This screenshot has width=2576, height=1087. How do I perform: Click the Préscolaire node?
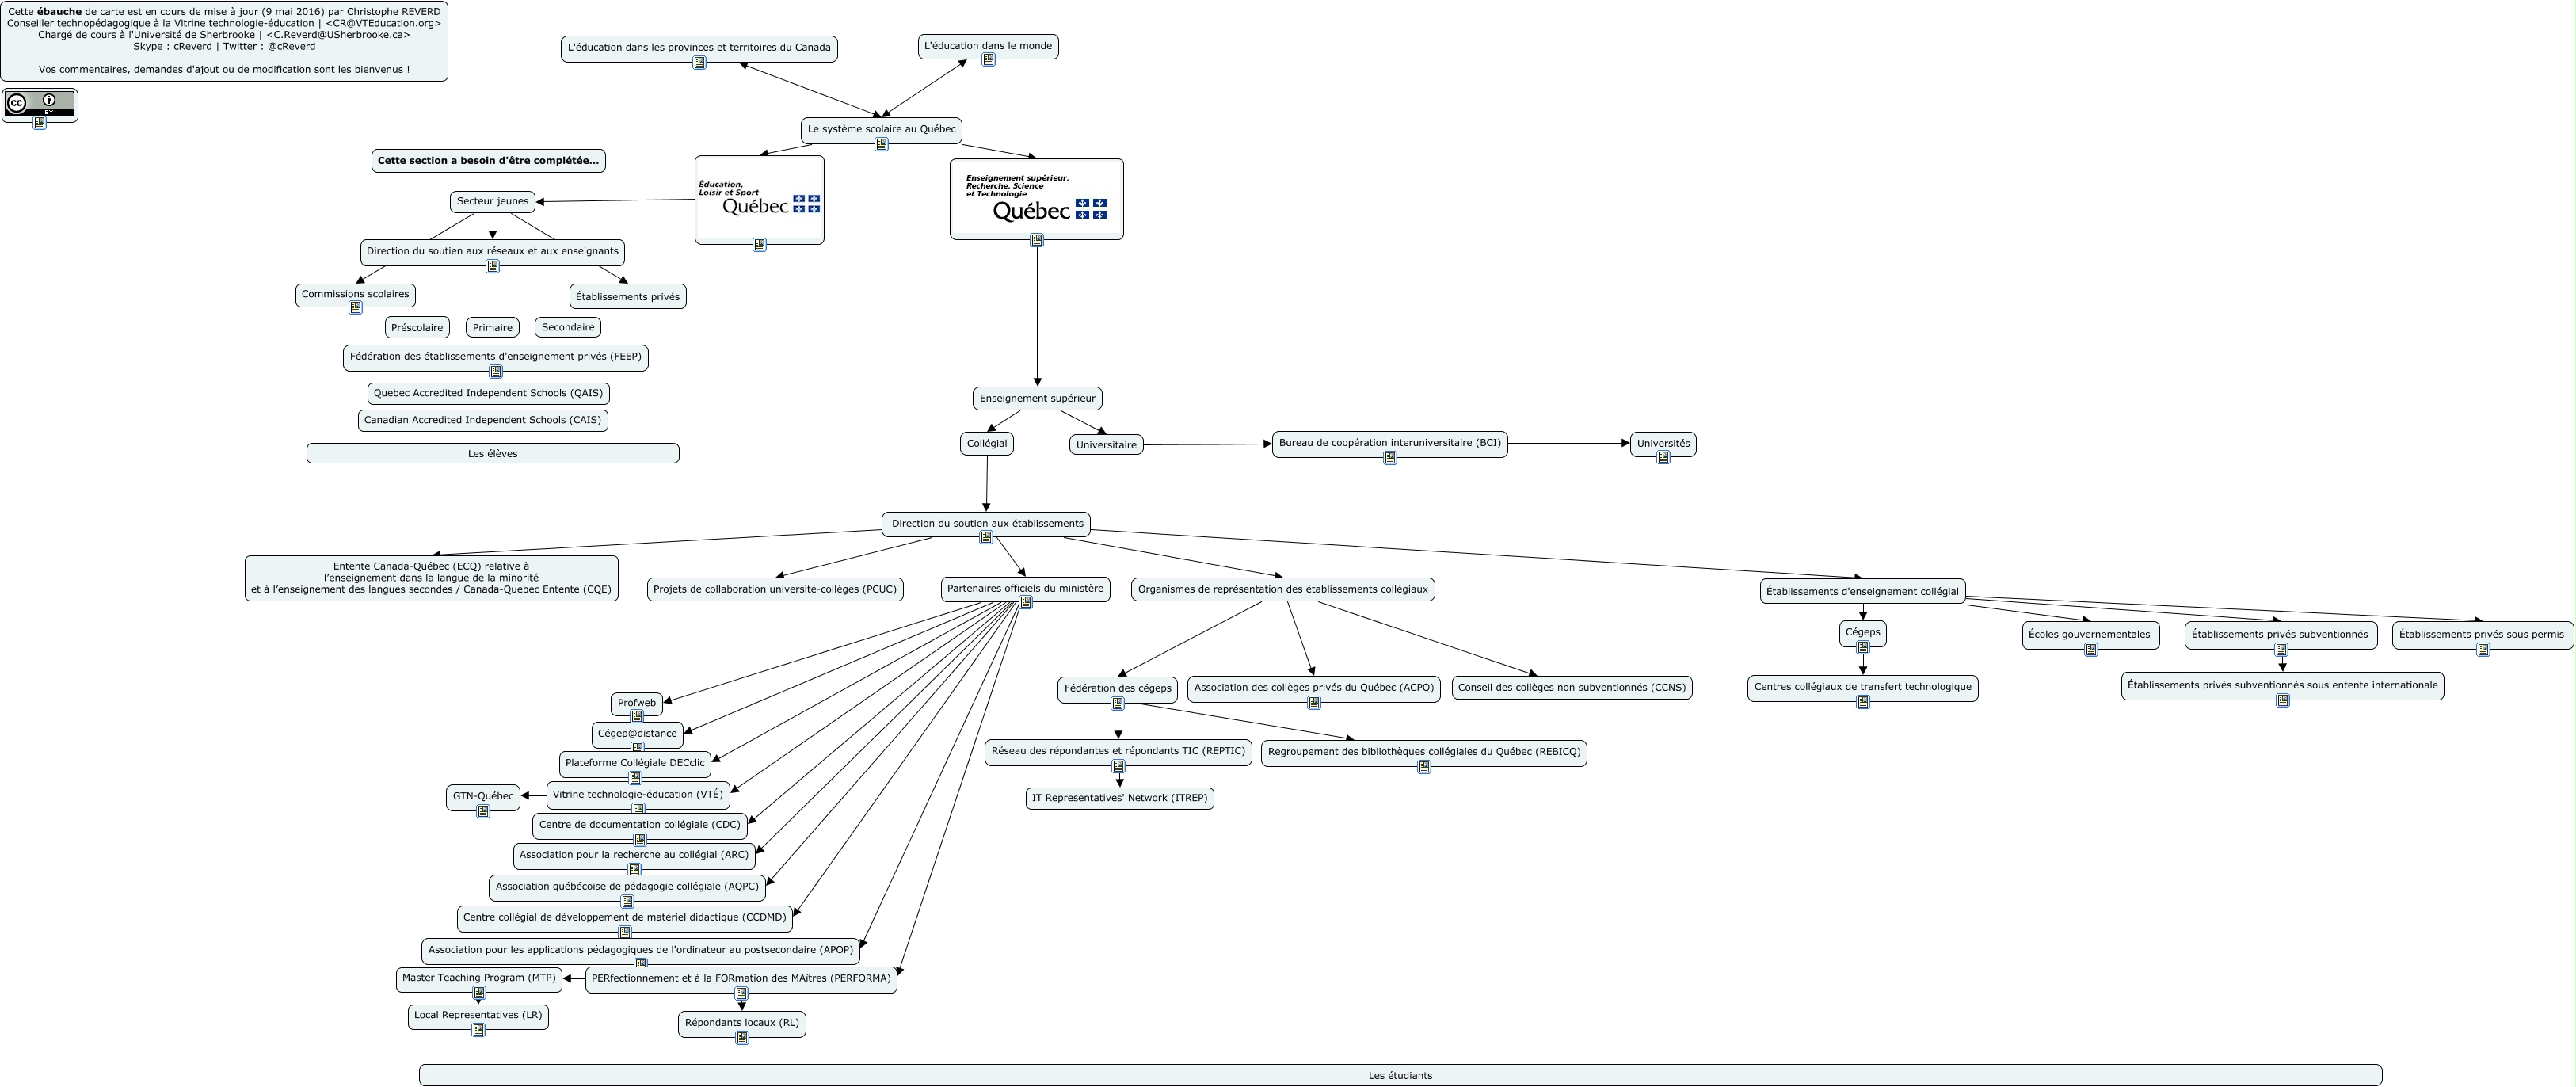(x=417, y=328)
